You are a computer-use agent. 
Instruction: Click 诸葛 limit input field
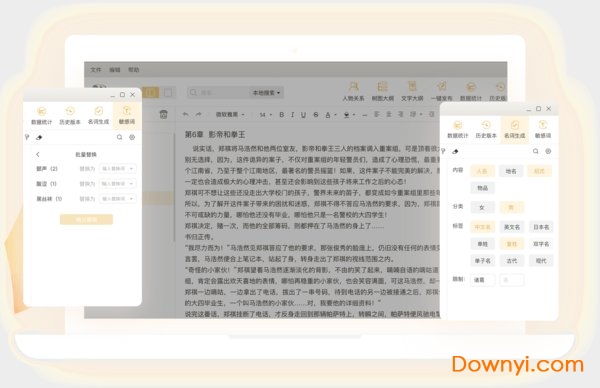pos(483,280)
